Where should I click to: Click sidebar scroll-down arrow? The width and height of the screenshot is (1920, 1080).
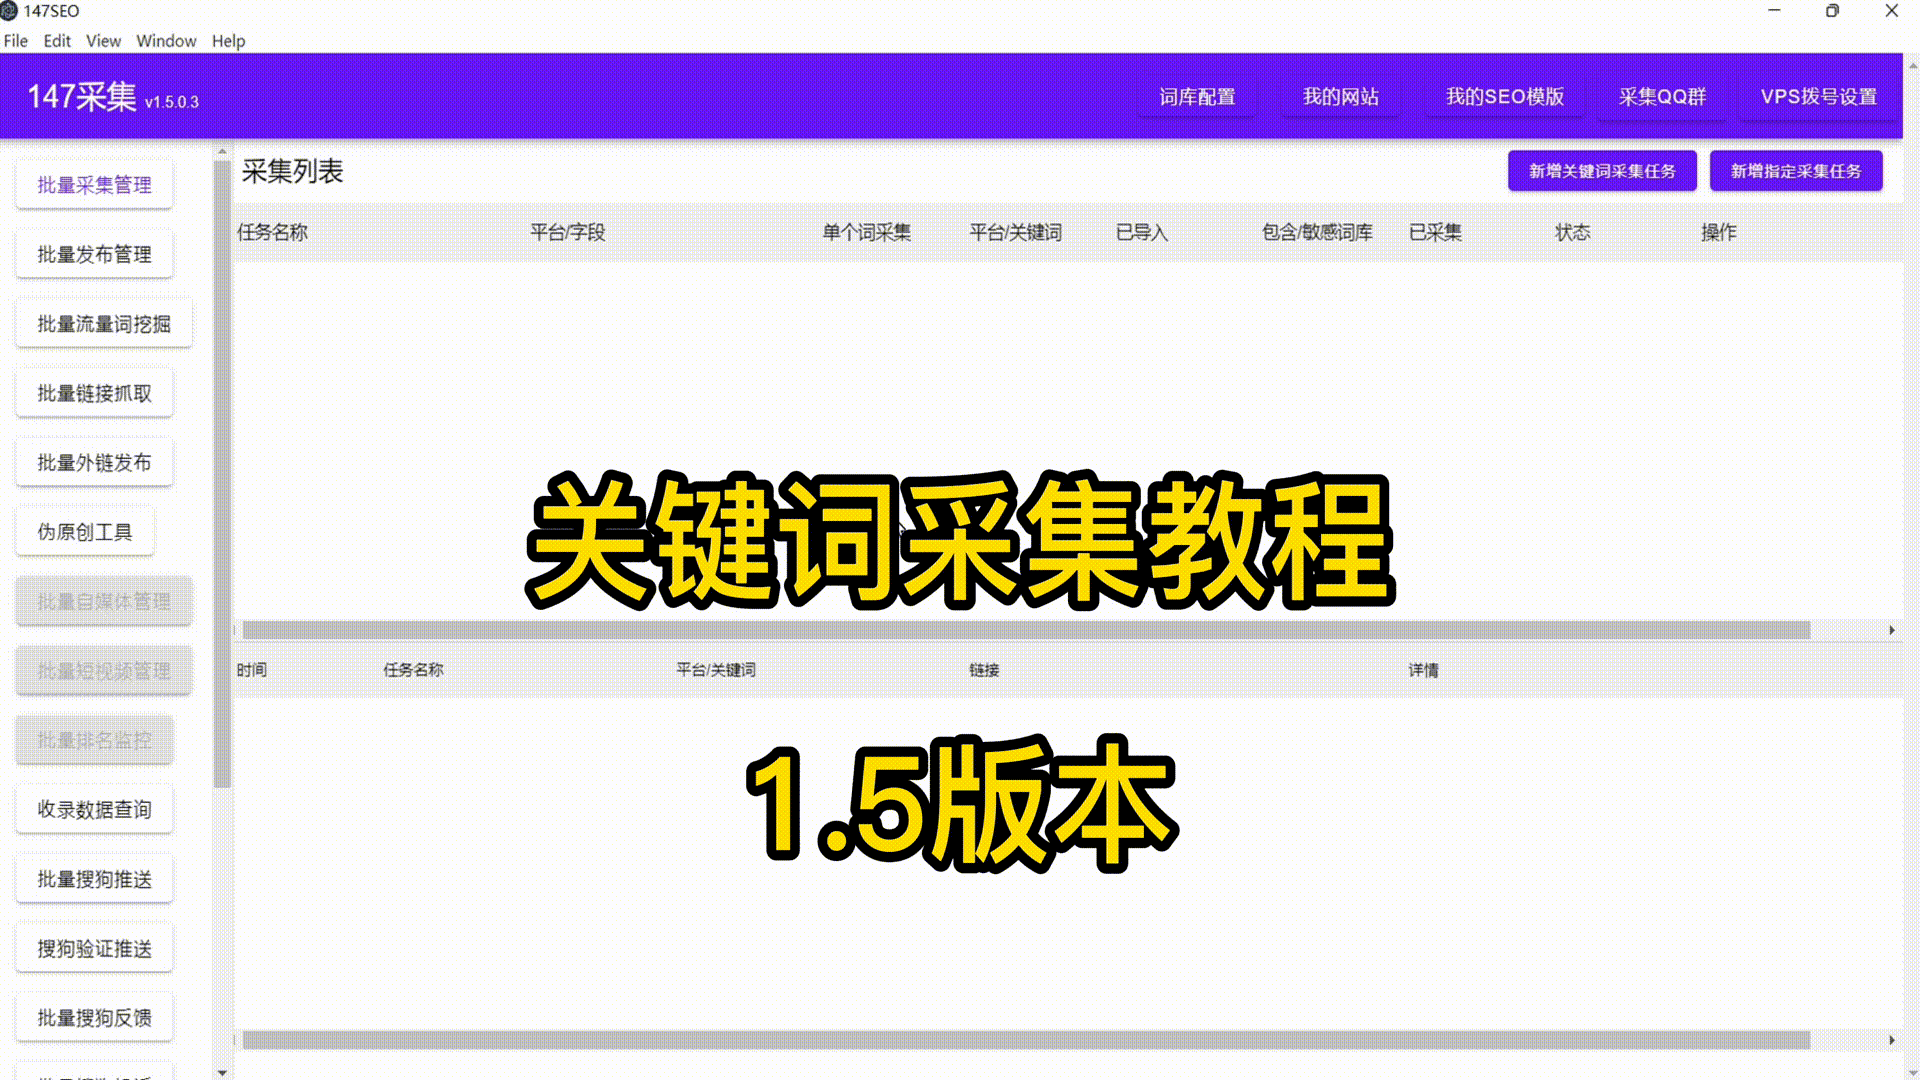(x=222, y=1072)
